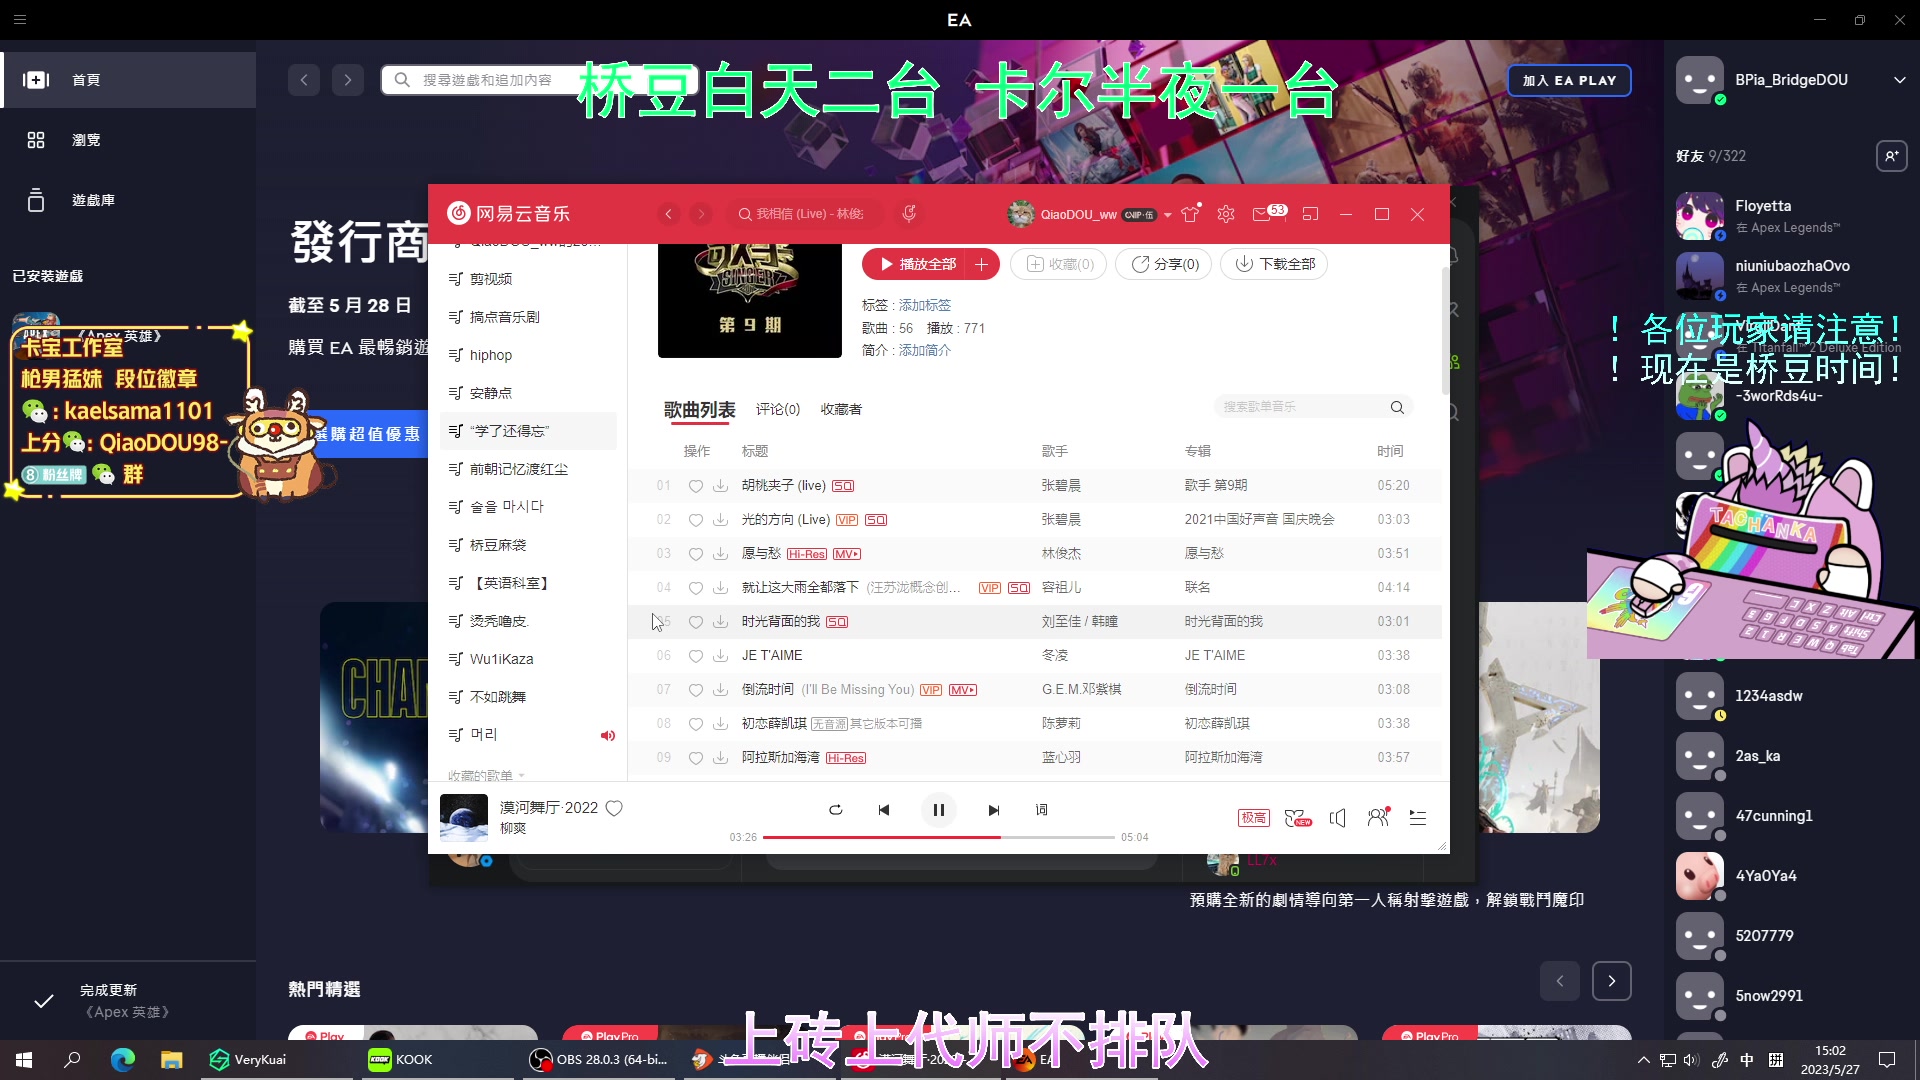Screen dimensions: 1920x1080
Task: Play the previous track
Action: [x=884, y=810]
